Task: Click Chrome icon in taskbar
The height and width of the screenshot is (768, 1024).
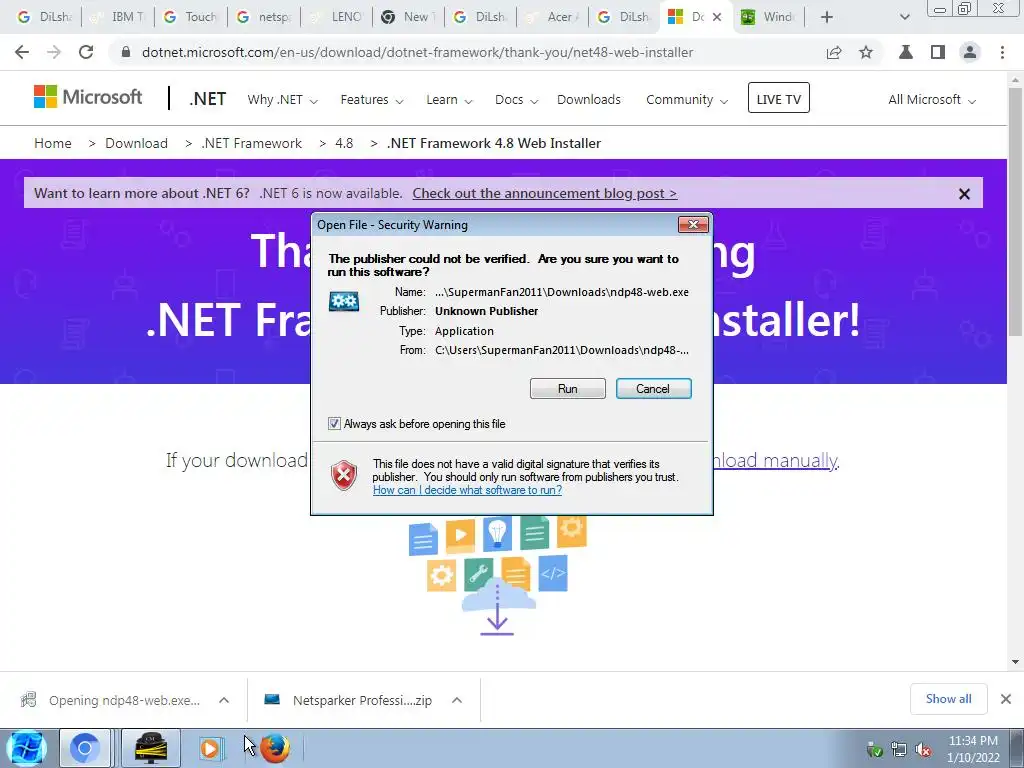Action: click(x=85, y=748)
